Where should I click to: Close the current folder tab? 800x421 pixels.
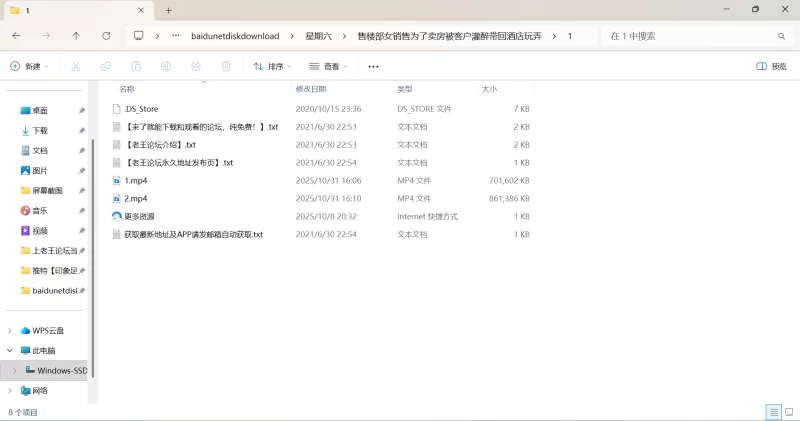pos(141,10)
